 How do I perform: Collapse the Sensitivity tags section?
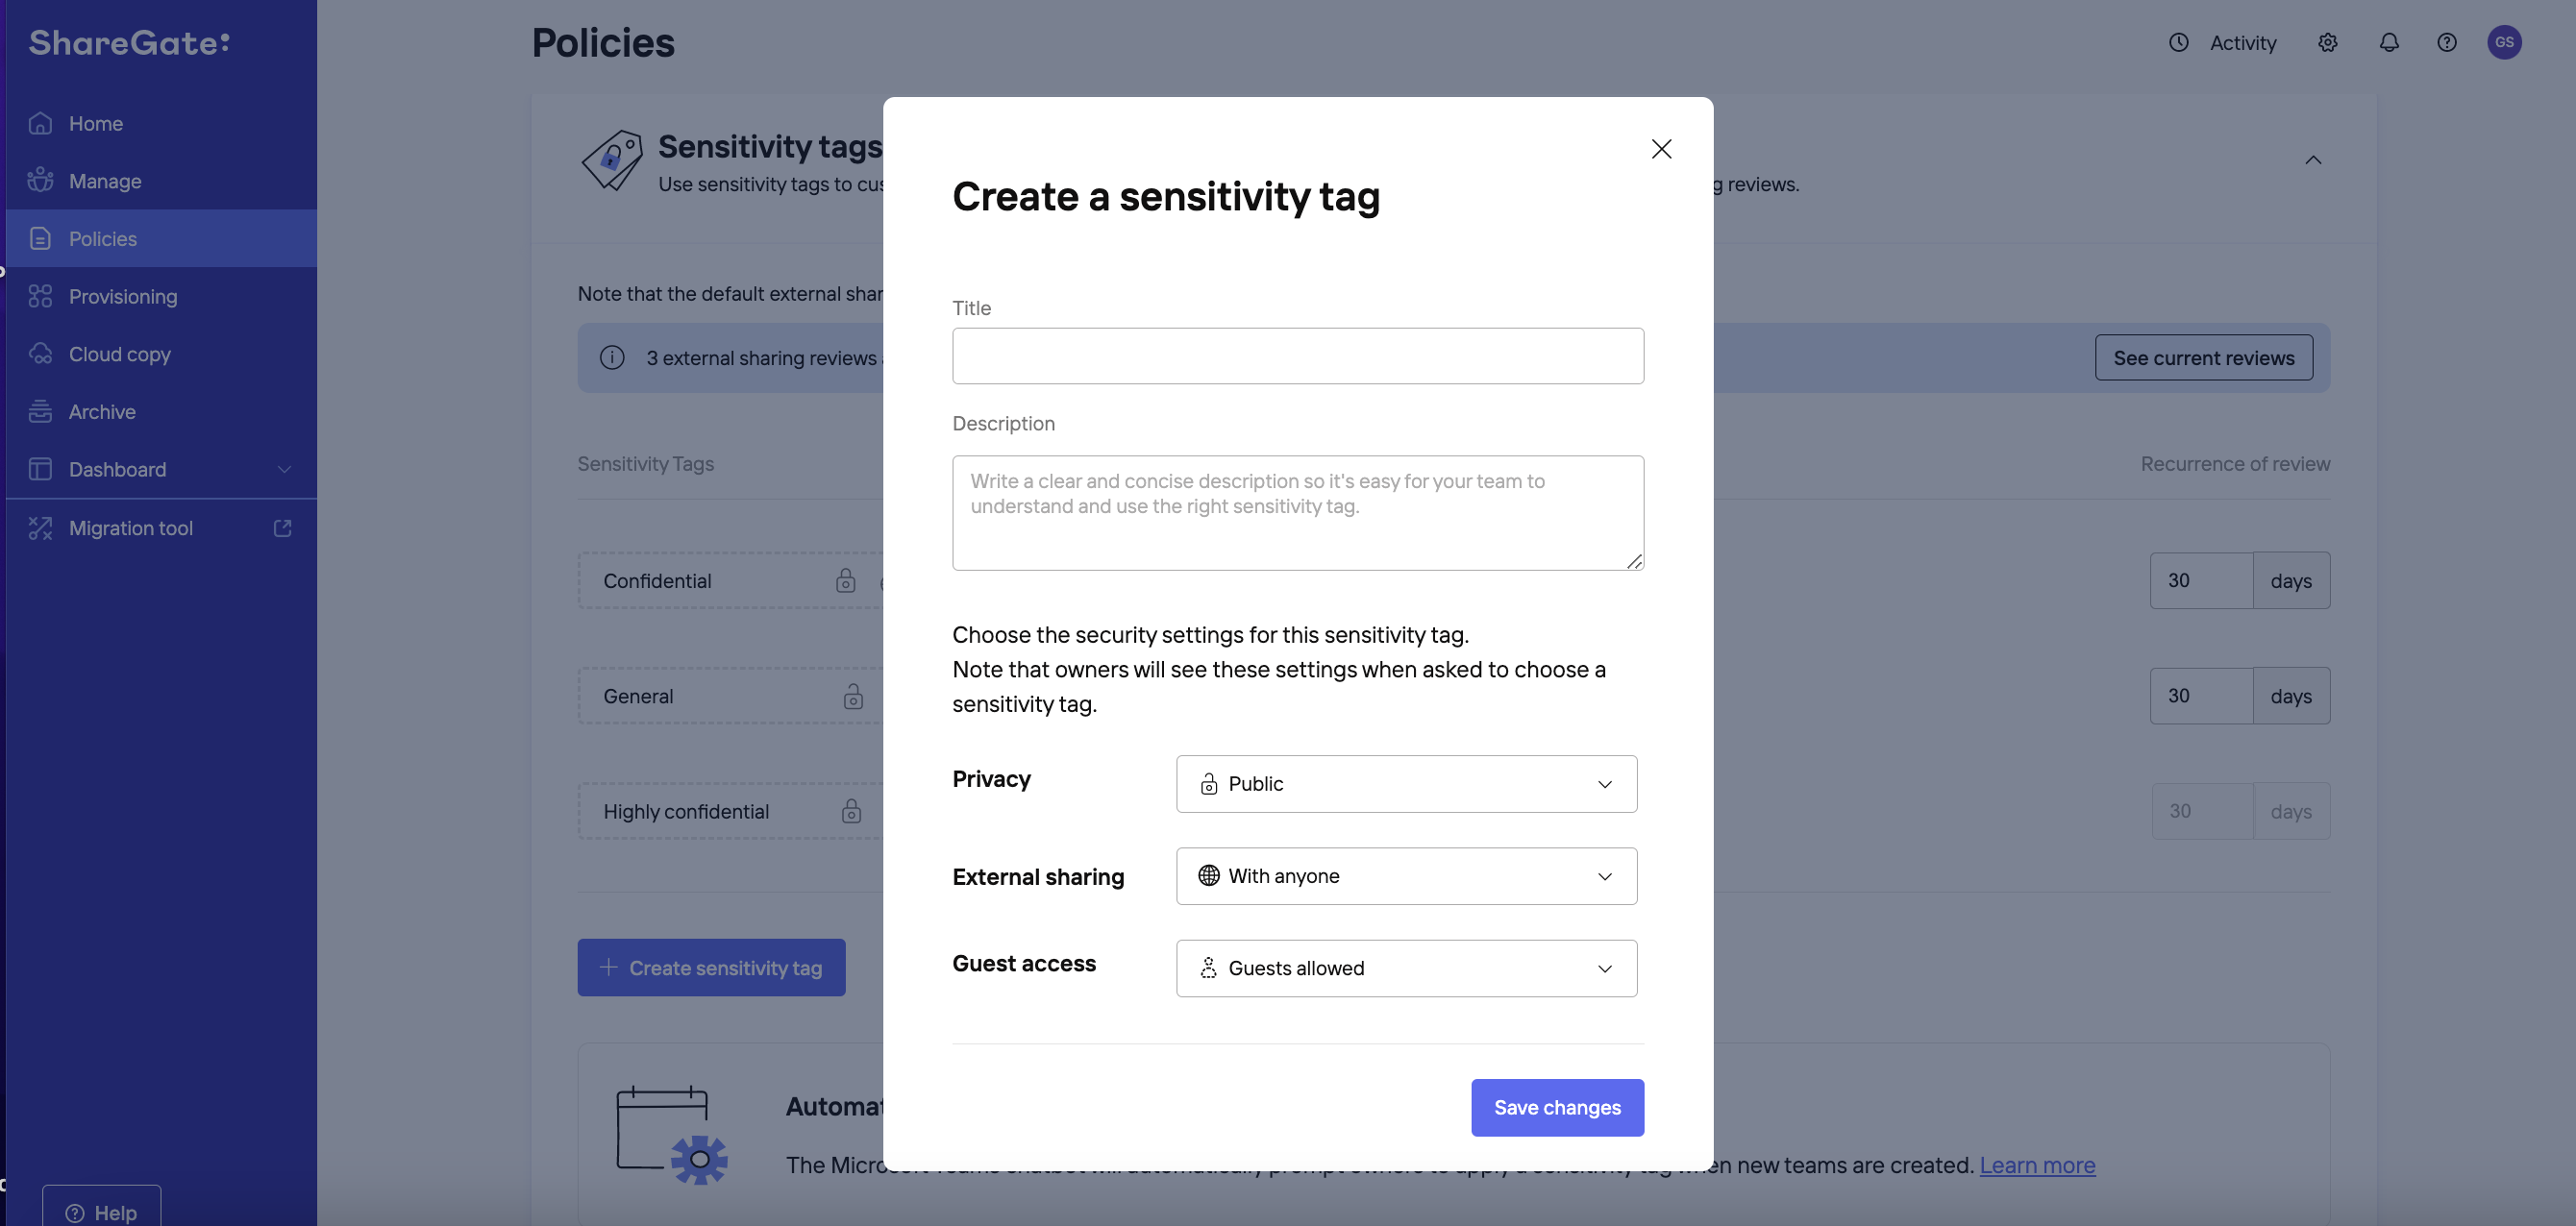[x=2314, y=159]
